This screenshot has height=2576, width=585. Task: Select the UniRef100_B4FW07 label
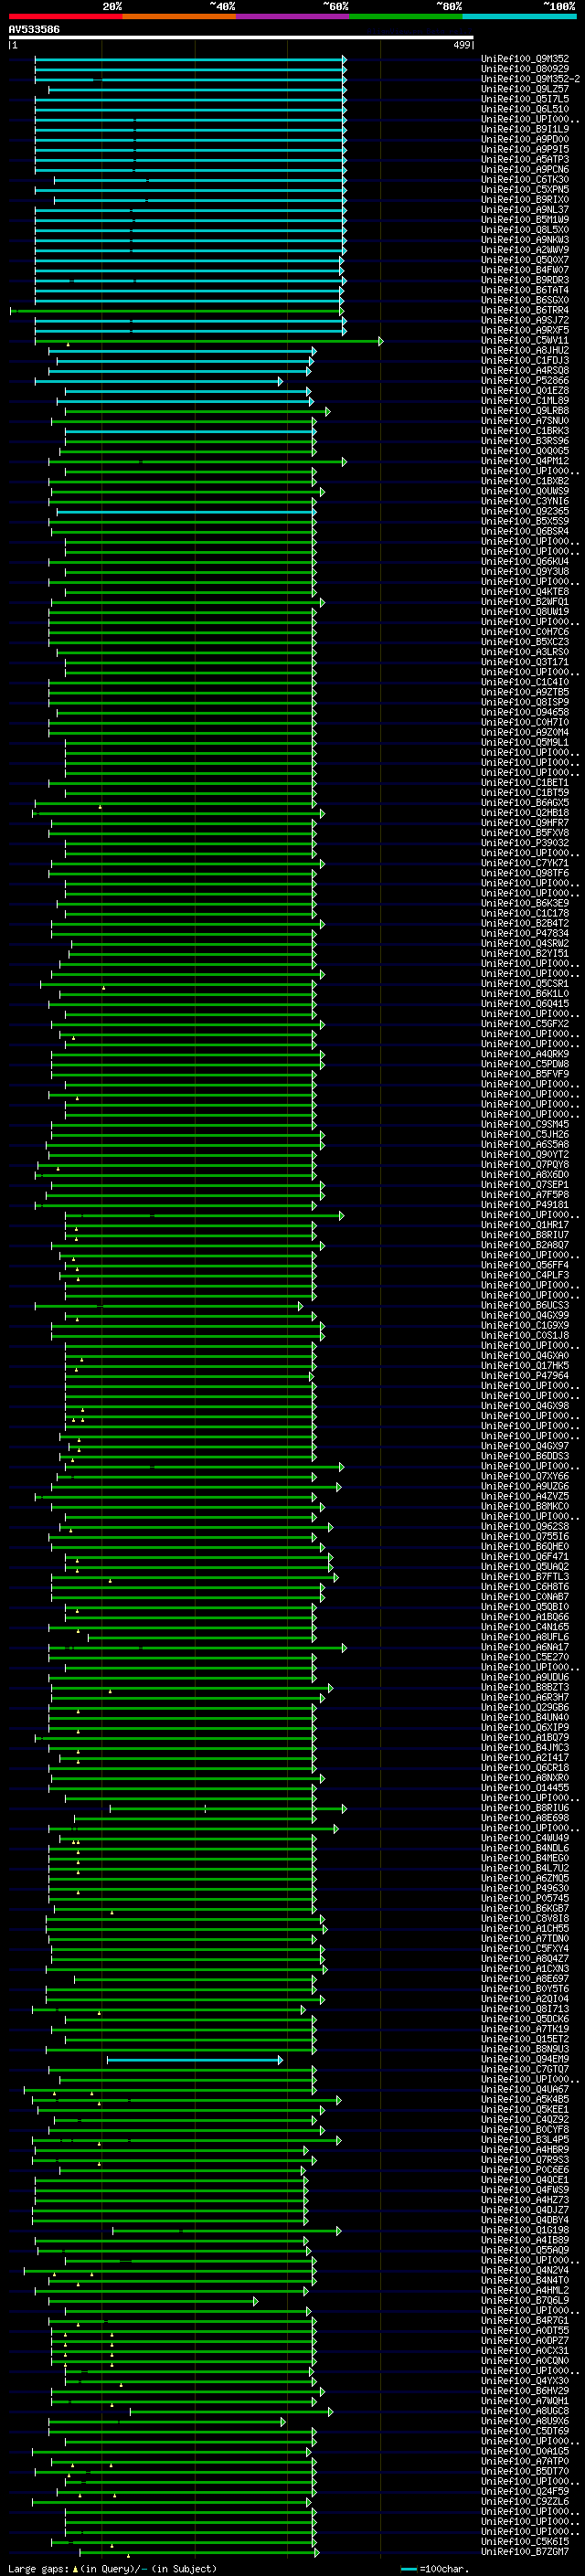(525, 270)
